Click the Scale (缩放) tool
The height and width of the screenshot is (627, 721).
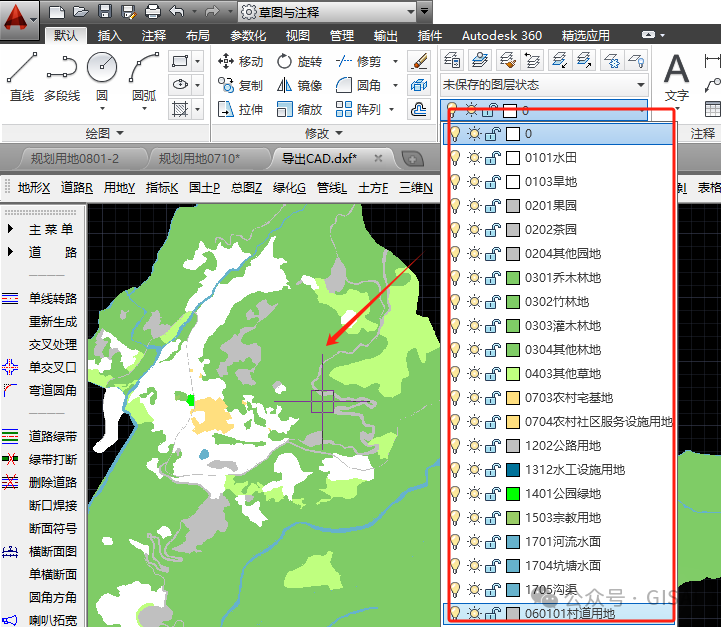pos(299,109)
